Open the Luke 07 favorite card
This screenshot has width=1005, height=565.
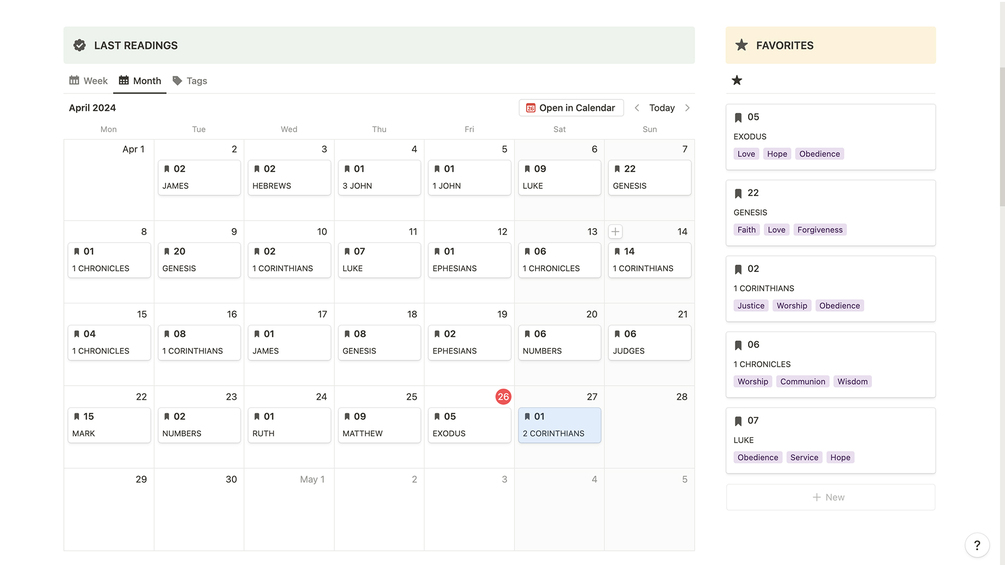click(x=830, y=440)
